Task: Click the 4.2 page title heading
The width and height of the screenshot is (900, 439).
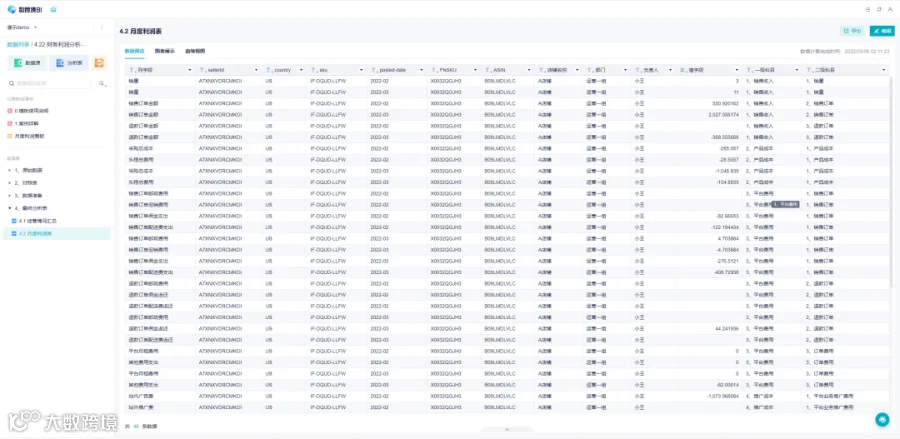Action: point(141,31)
